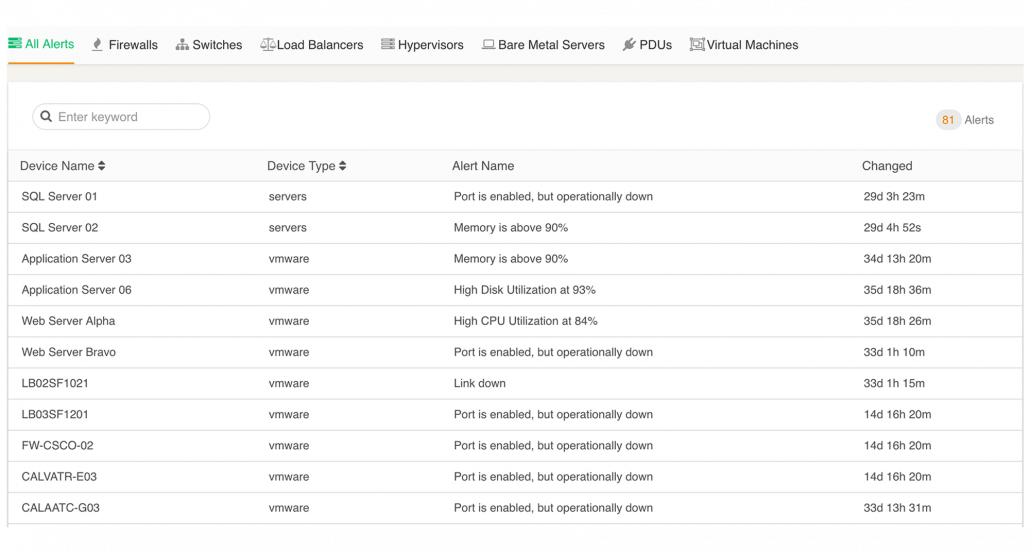Click the Changed column header
Screen dimensions: 1030x553
(x=887, y=166)
